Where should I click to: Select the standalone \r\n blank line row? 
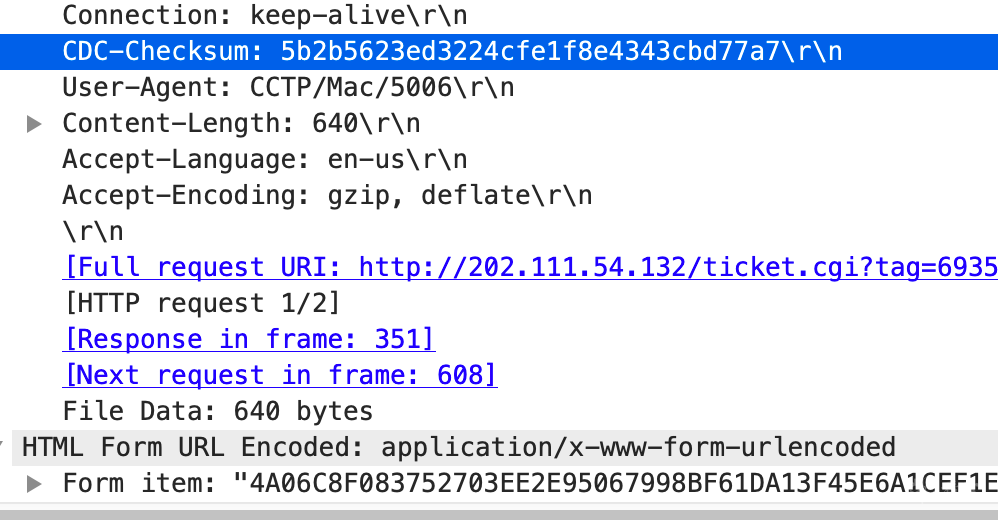click(x=92, y=232)
